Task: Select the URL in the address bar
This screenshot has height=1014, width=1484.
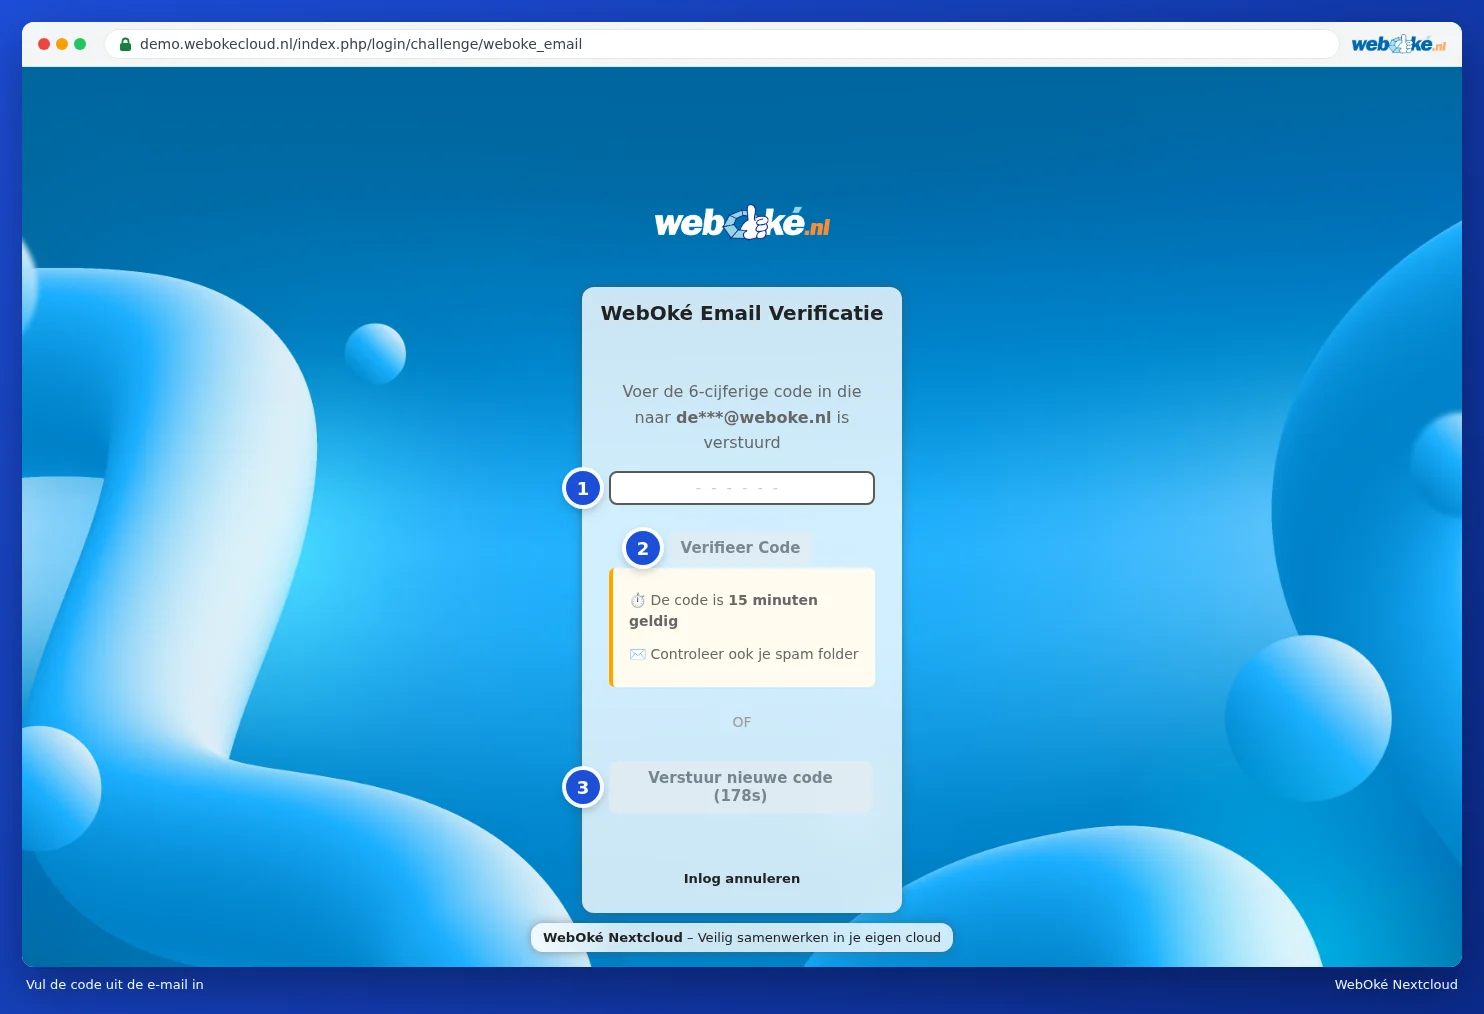Action: (x=361, y=44)
